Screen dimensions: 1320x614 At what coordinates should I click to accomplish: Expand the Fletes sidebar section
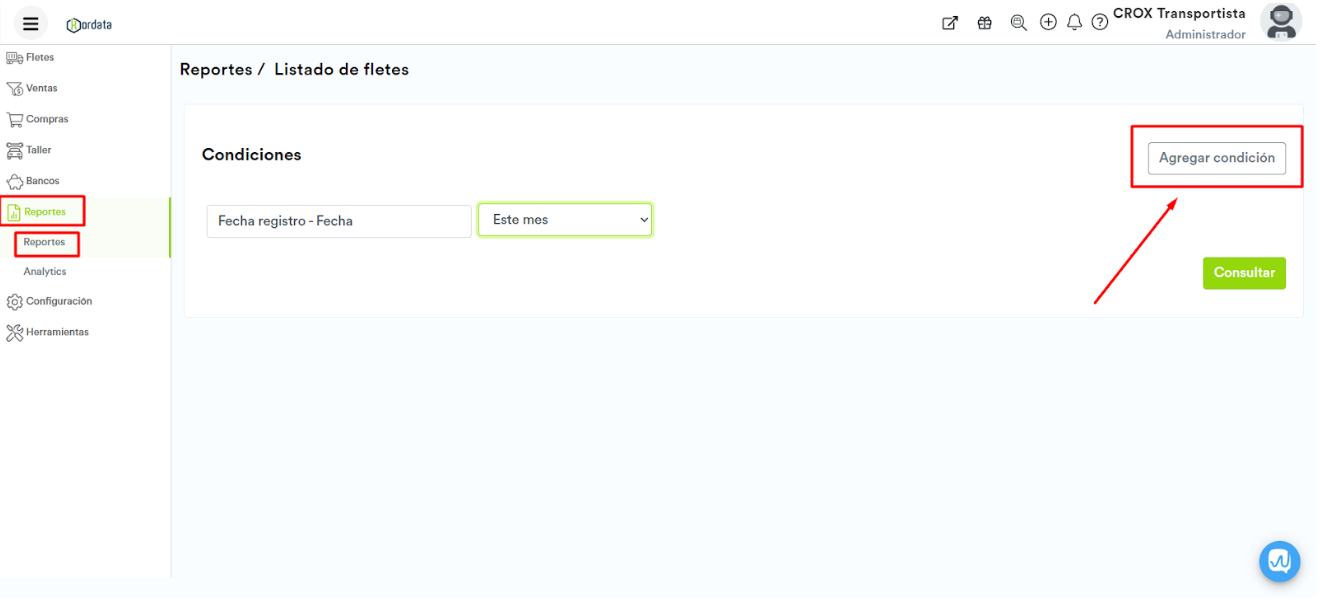tap(39, 58)
